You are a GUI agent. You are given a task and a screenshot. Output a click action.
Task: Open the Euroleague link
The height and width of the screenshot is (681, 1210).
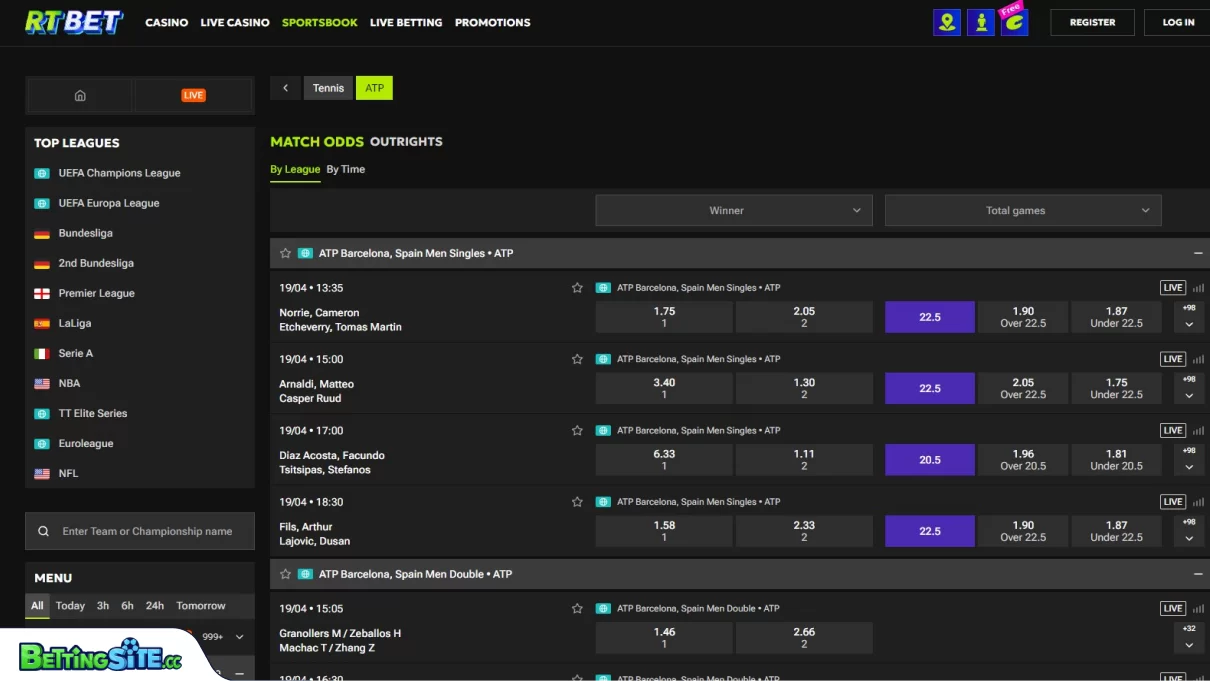(x=86, y=444)
